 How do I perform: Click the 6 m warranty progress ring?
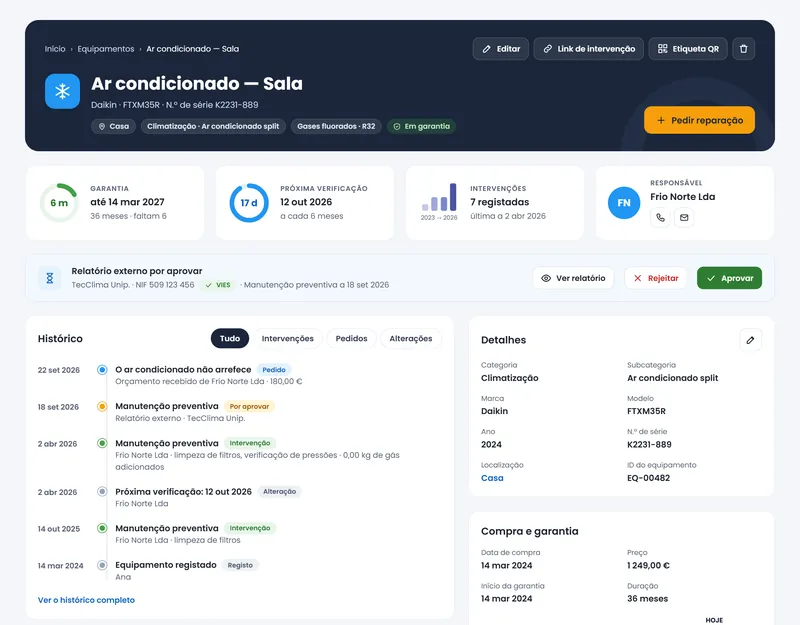(59, 203)
